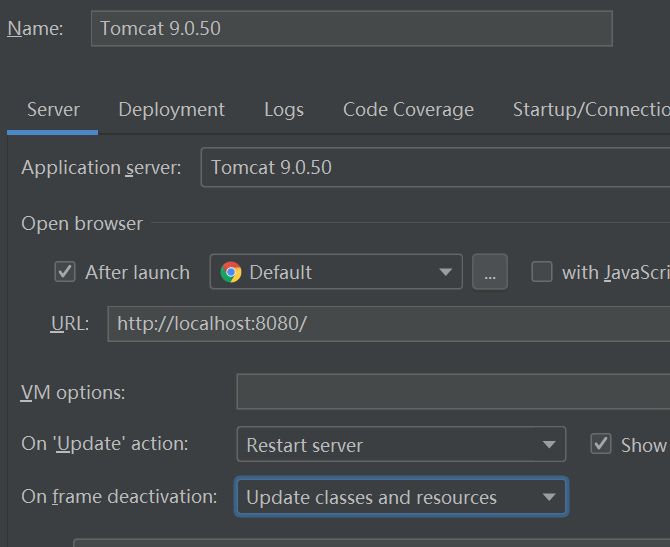
Task: Switch to the Code Coverage tab
Action: (408, 110)
